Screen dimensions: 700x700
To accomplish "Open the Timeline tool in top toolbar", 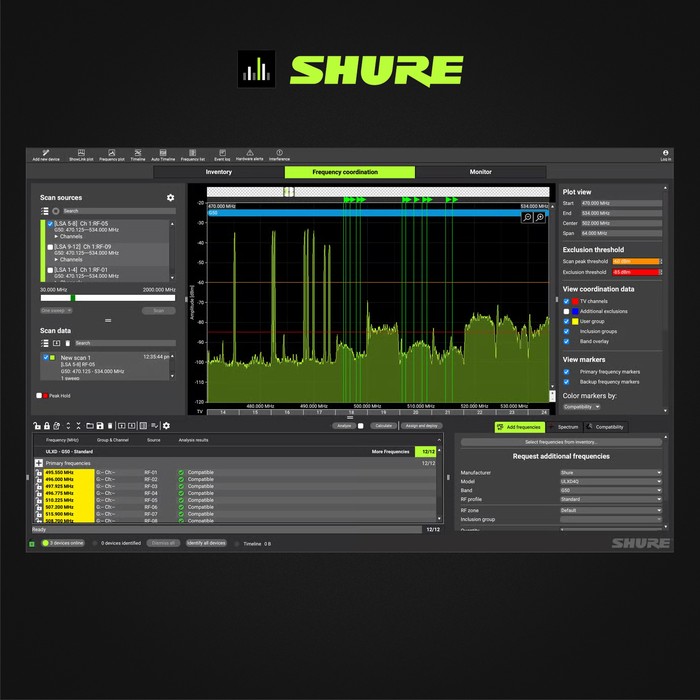I will pos(138,155).
